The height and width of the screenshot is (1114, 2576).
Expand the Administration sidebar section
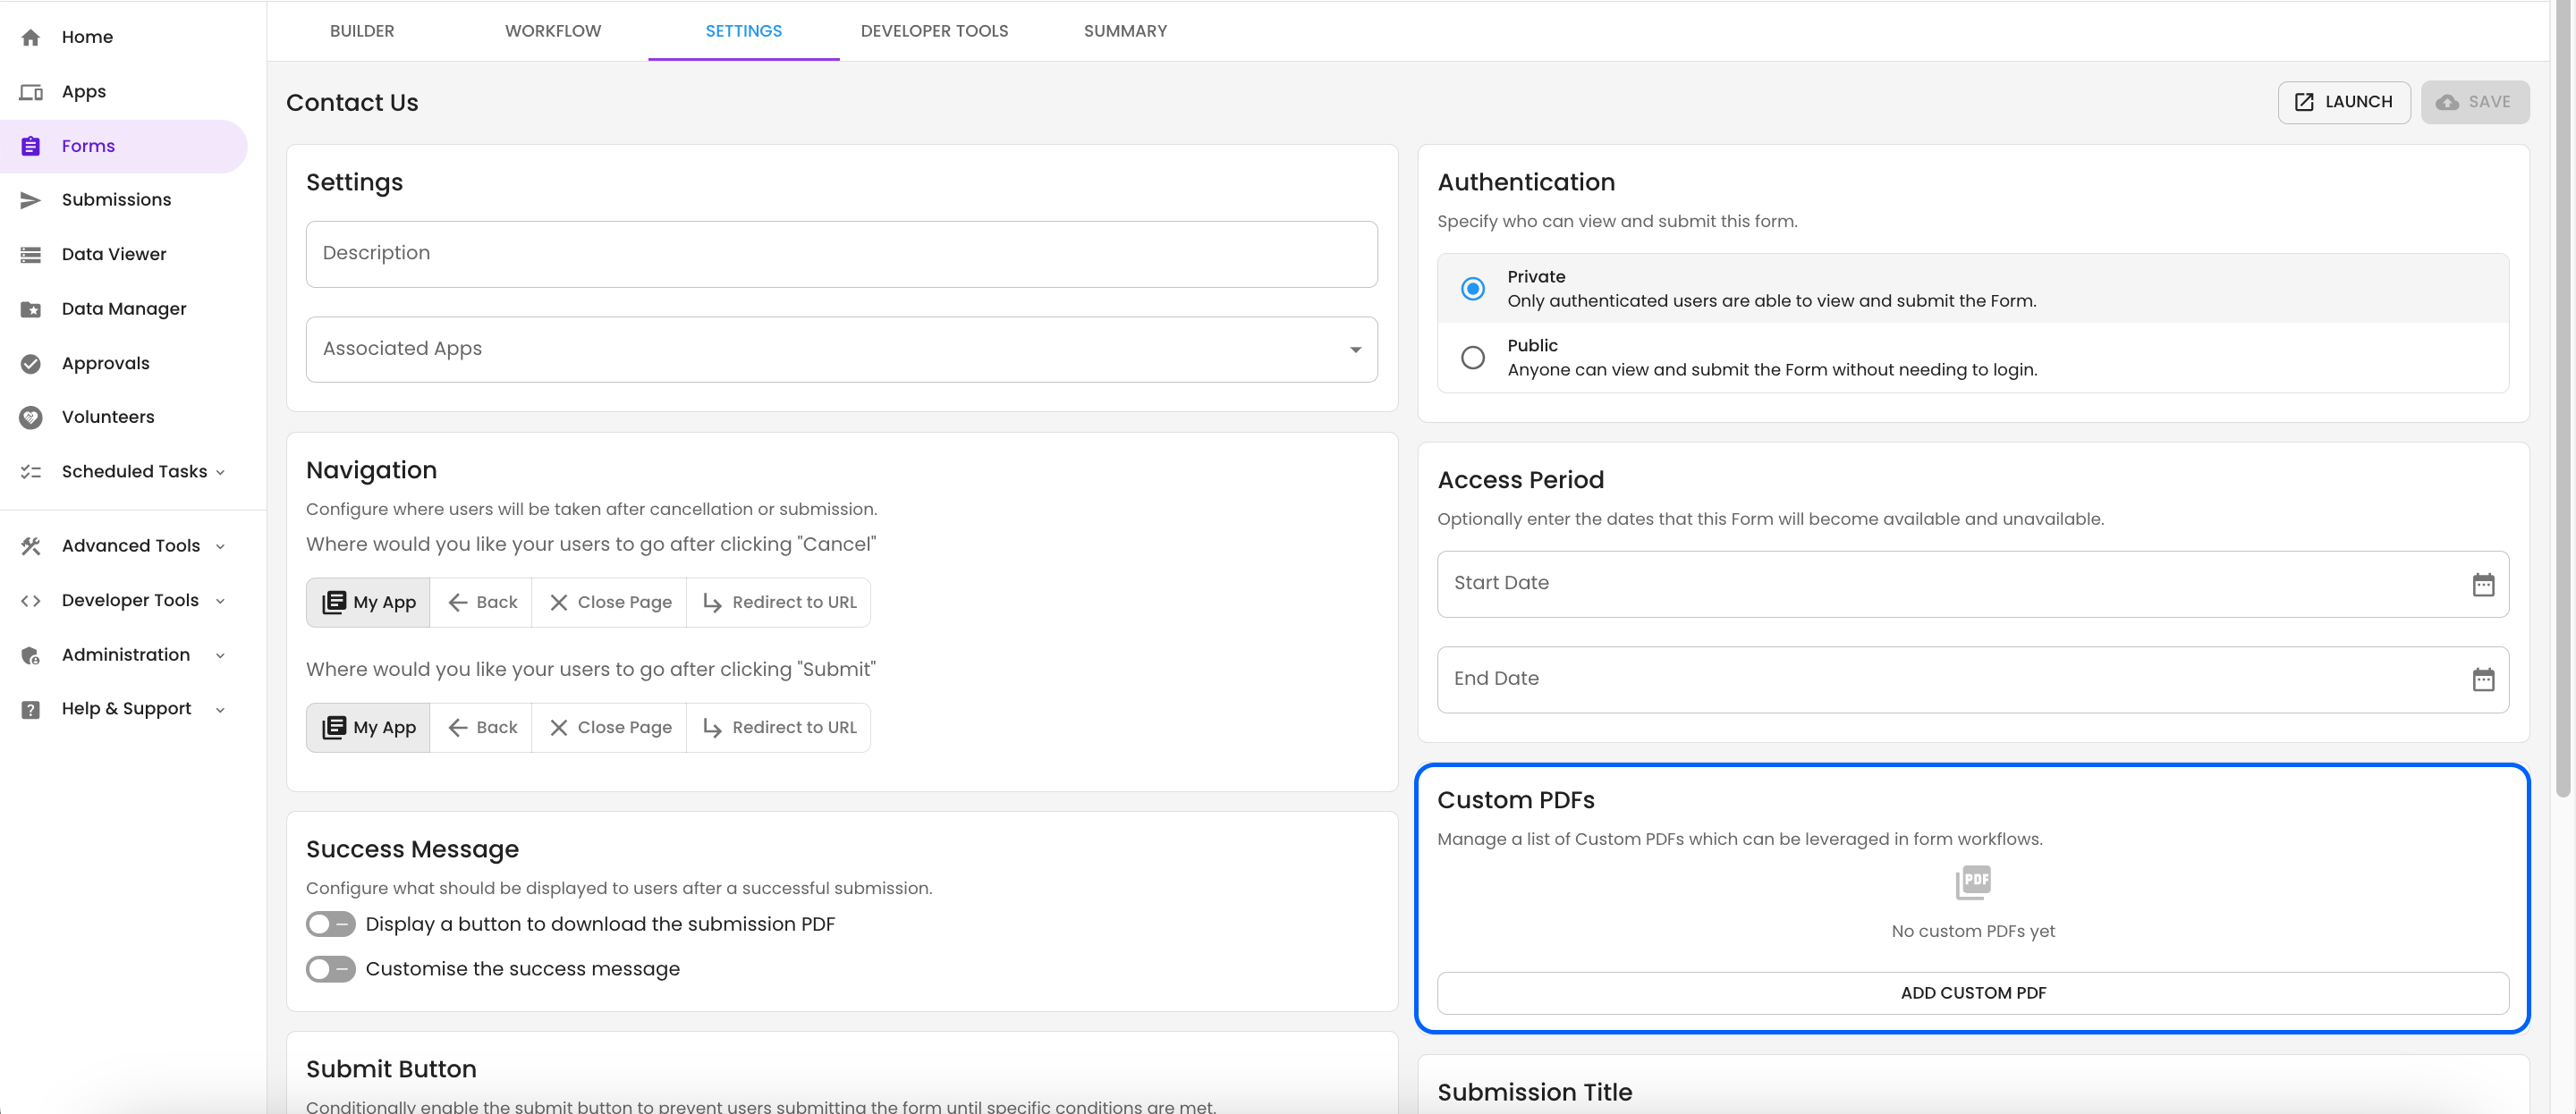click(126, 655)
